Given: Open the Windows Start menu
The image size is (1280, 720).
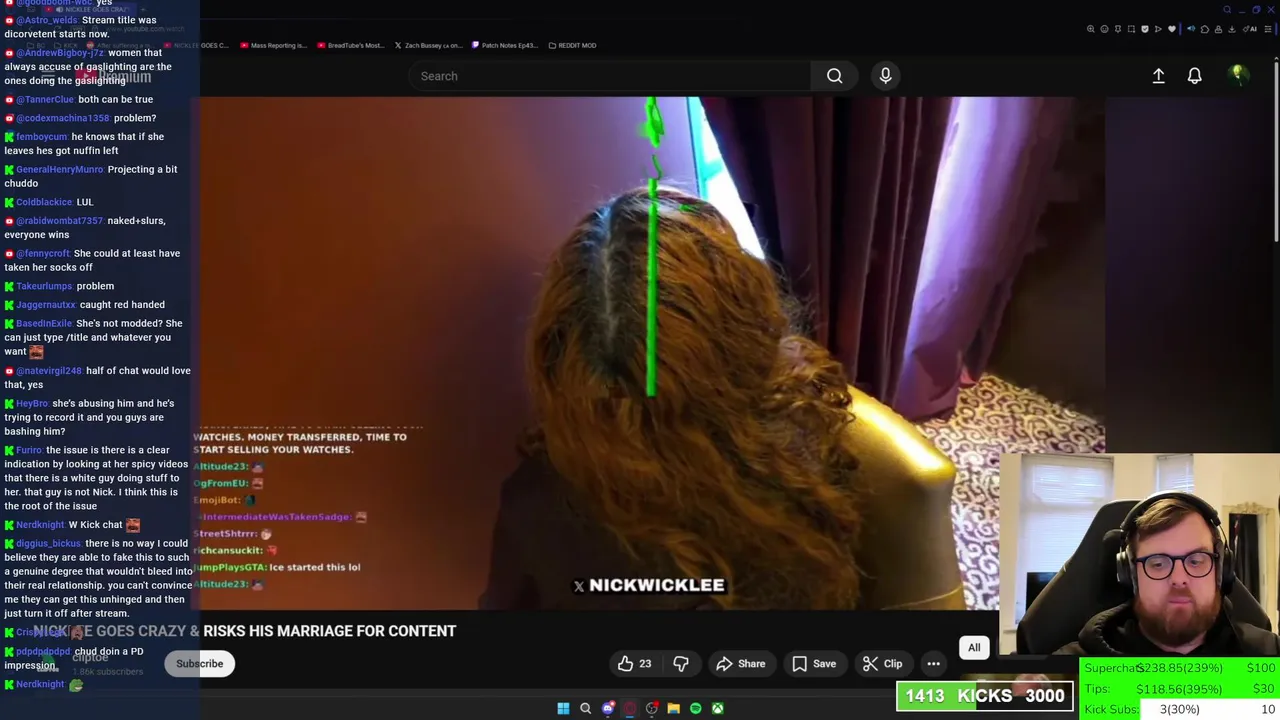Looking at the screenshot, I should pos(563,708).
